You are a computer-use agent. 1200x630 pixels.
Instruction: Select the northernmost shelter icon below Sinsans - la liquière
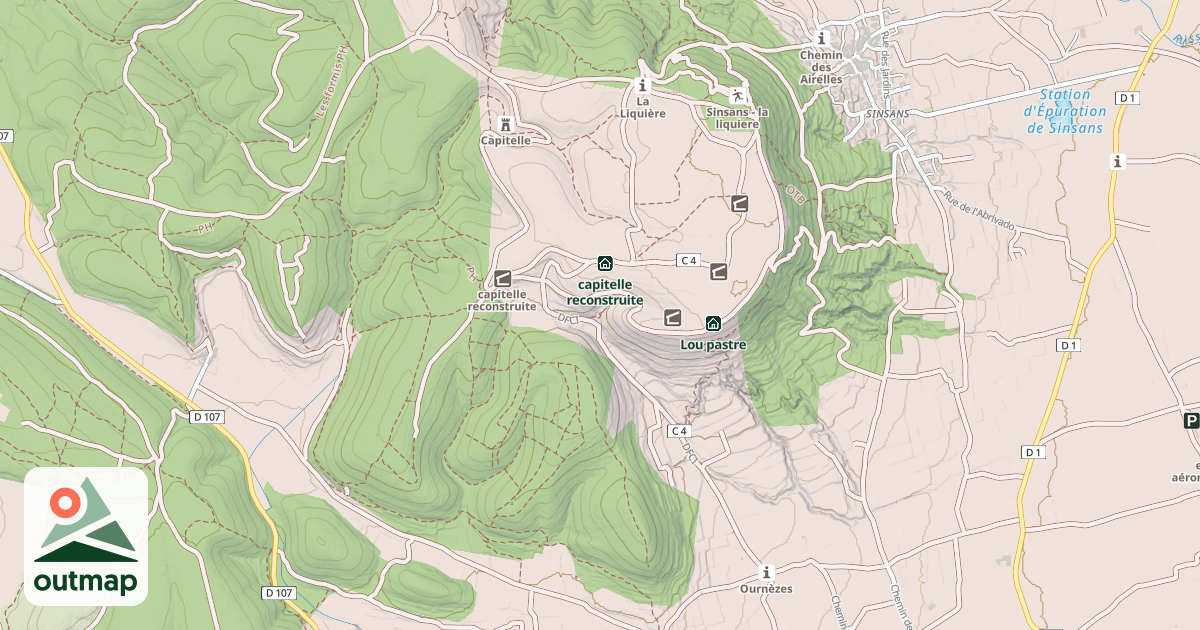coord(739,204)
